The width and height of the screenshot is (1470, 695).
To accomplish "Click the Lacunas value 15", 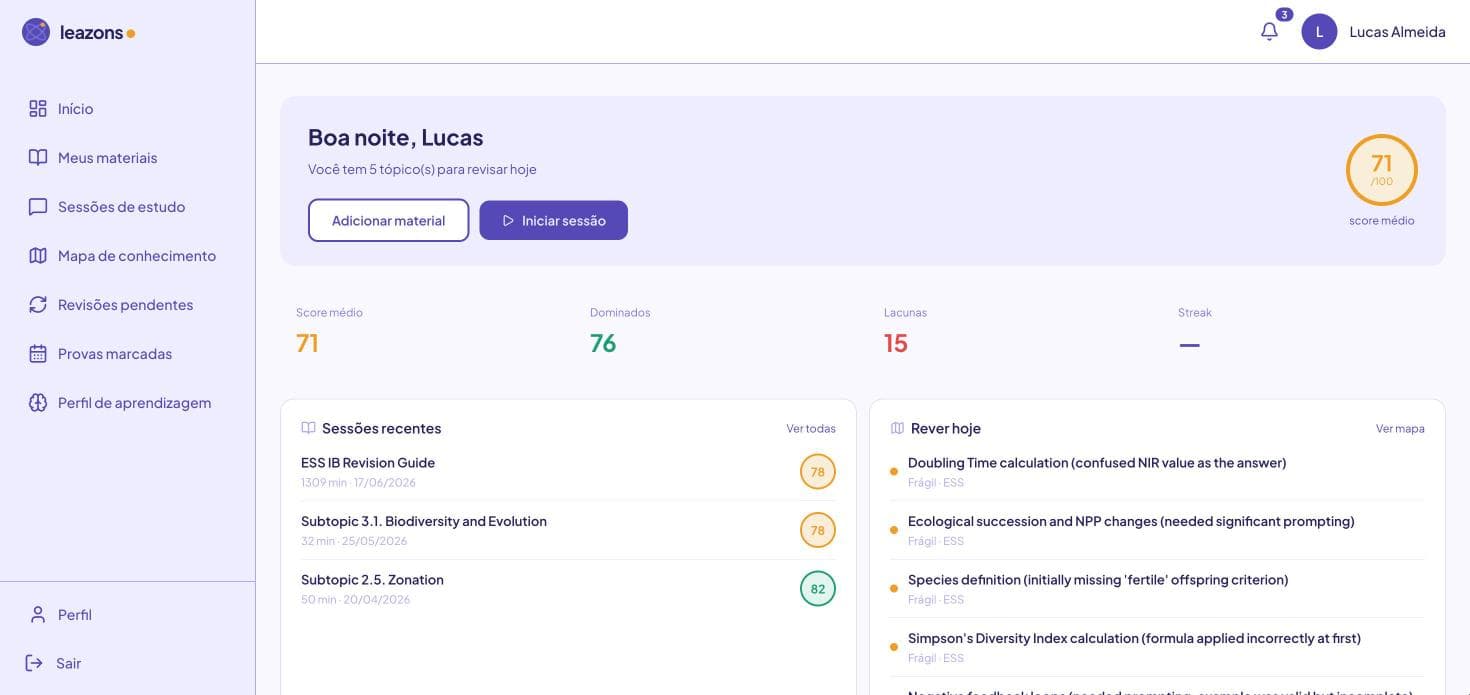I will (x=896, y=343).
